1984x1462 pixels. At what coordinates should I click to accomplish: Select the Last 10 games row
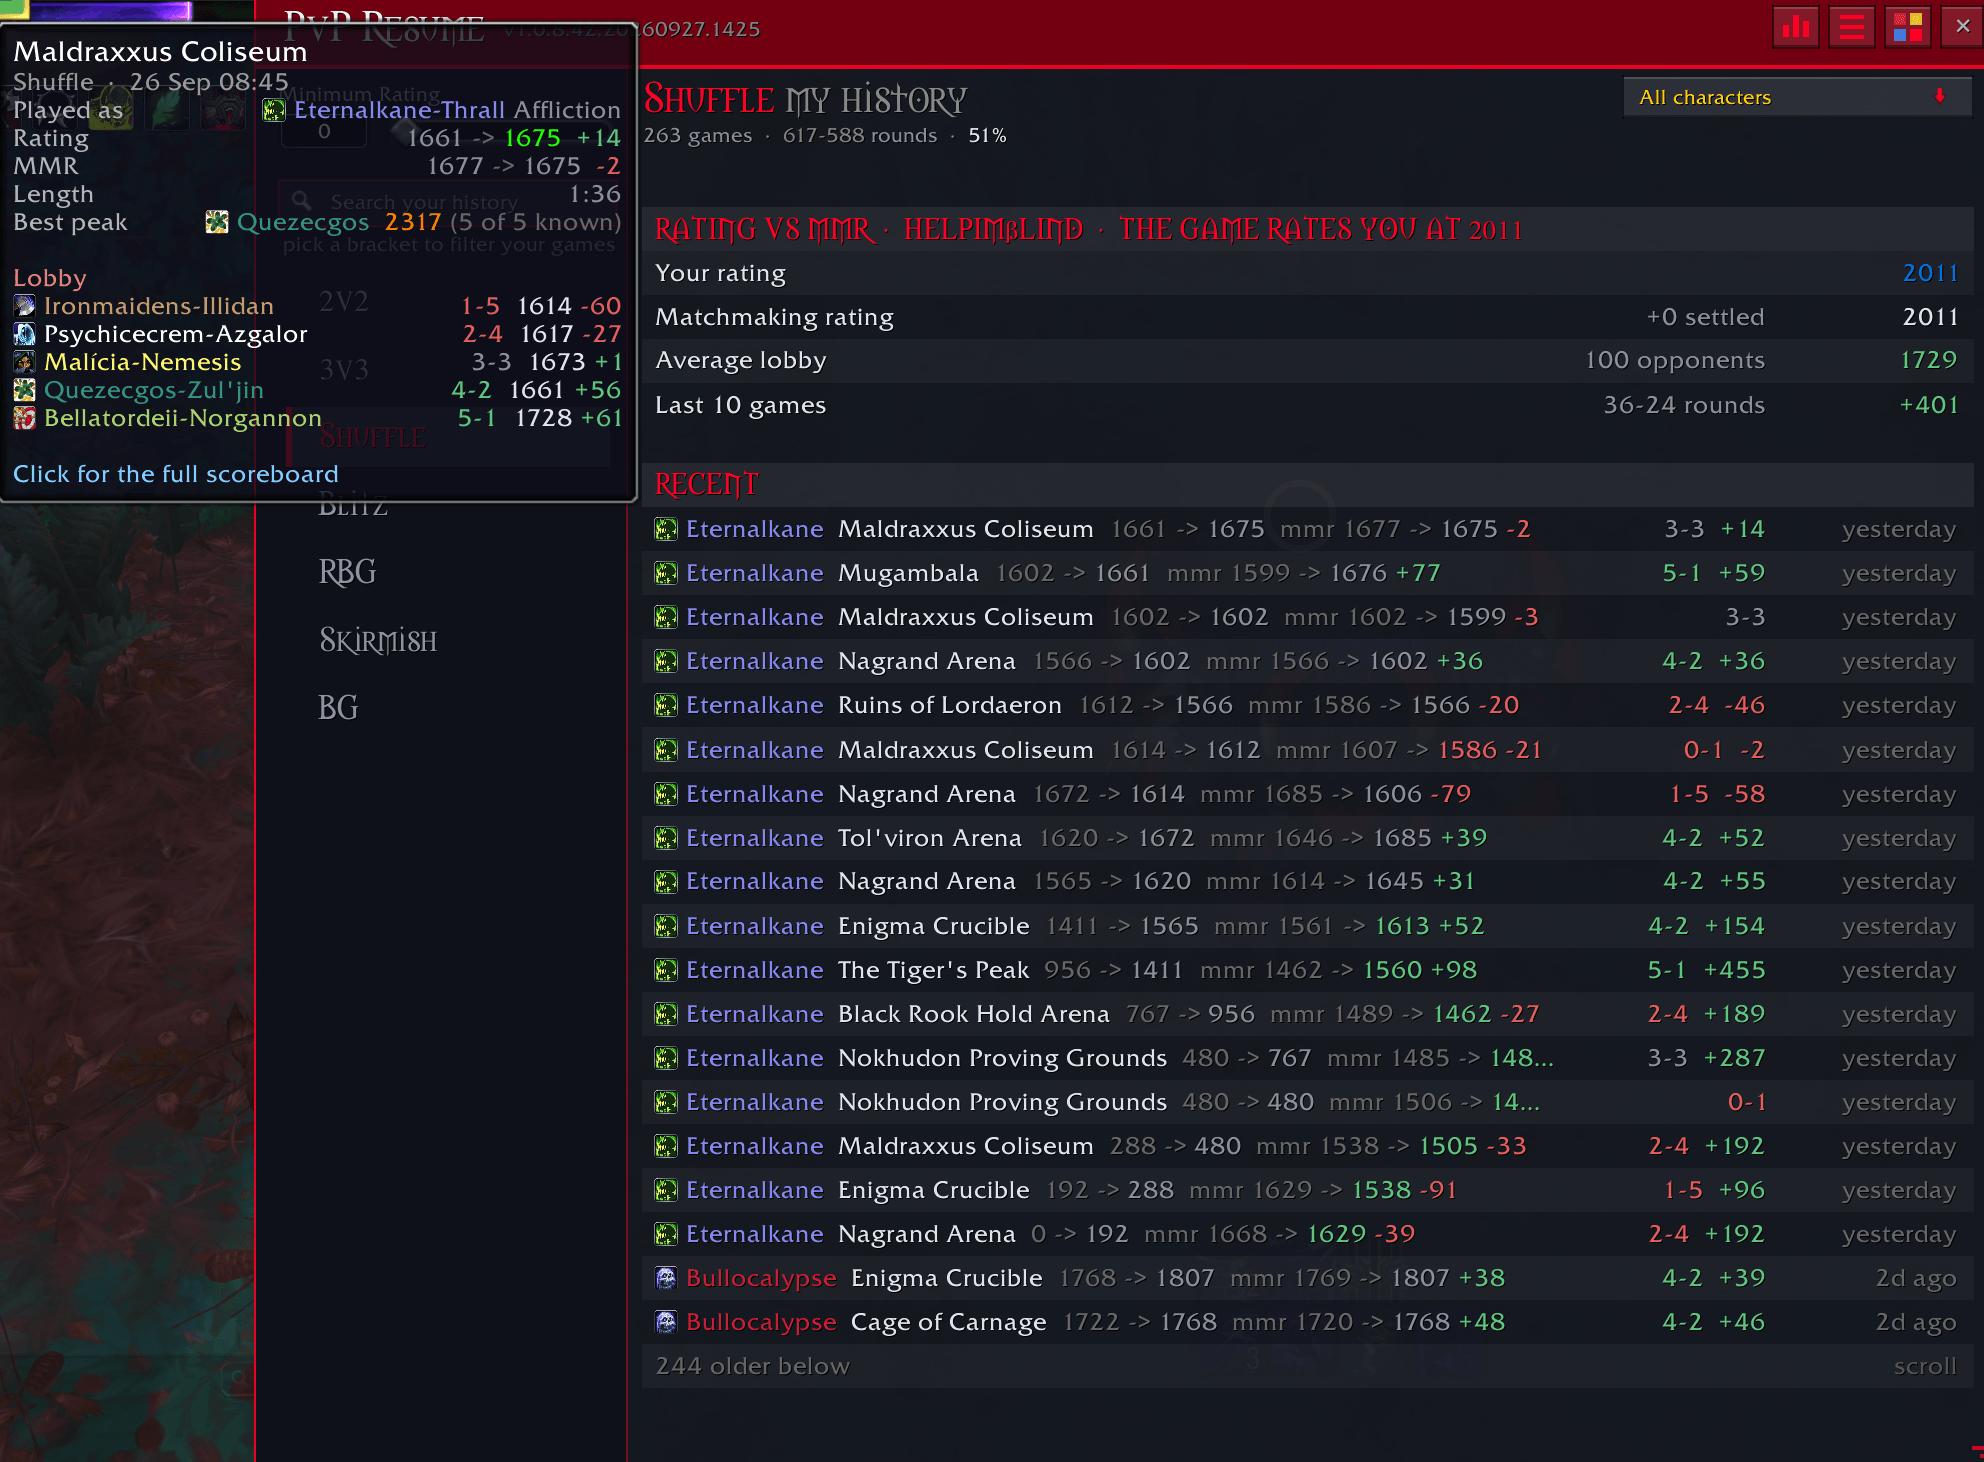(x=1307, y=405)
